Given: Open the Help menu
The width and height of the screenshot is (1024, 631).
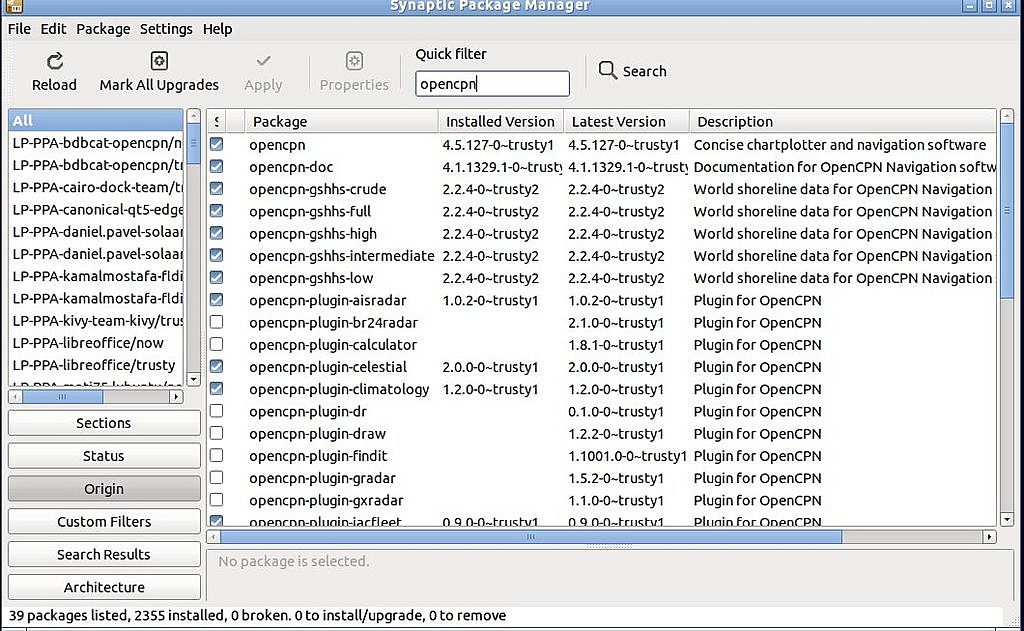Looking at the screenshot, I should [217, 29].
